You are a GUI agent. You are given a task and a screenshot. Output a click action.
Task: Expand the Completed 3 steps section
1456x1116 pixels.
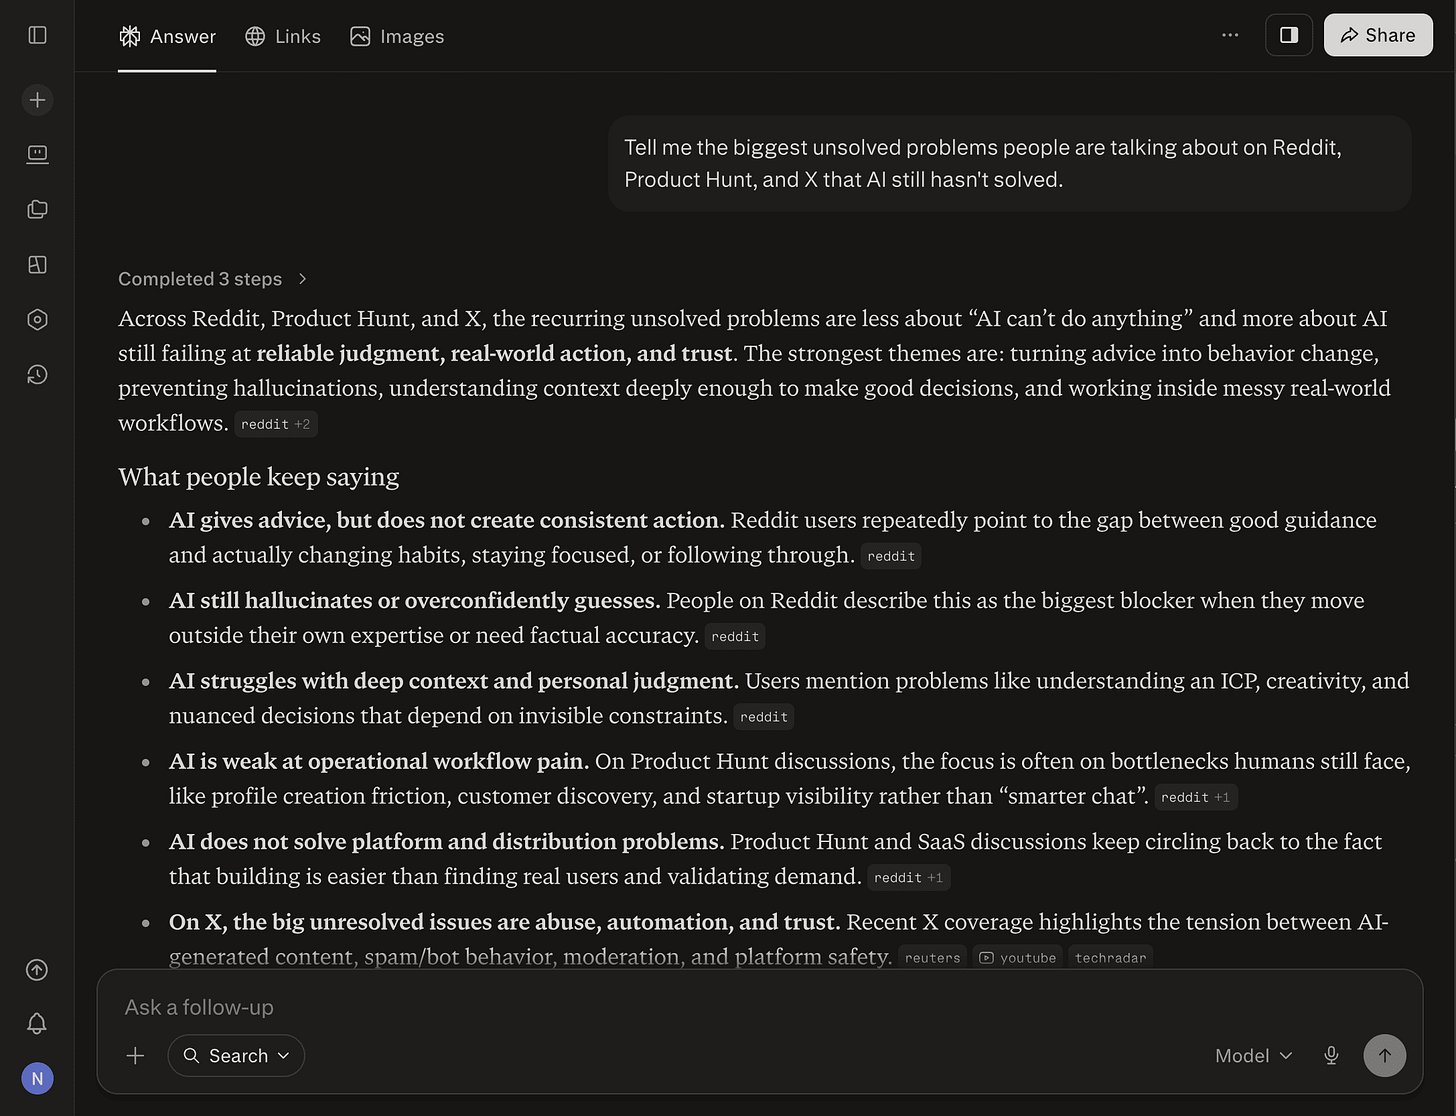[212, 279]
